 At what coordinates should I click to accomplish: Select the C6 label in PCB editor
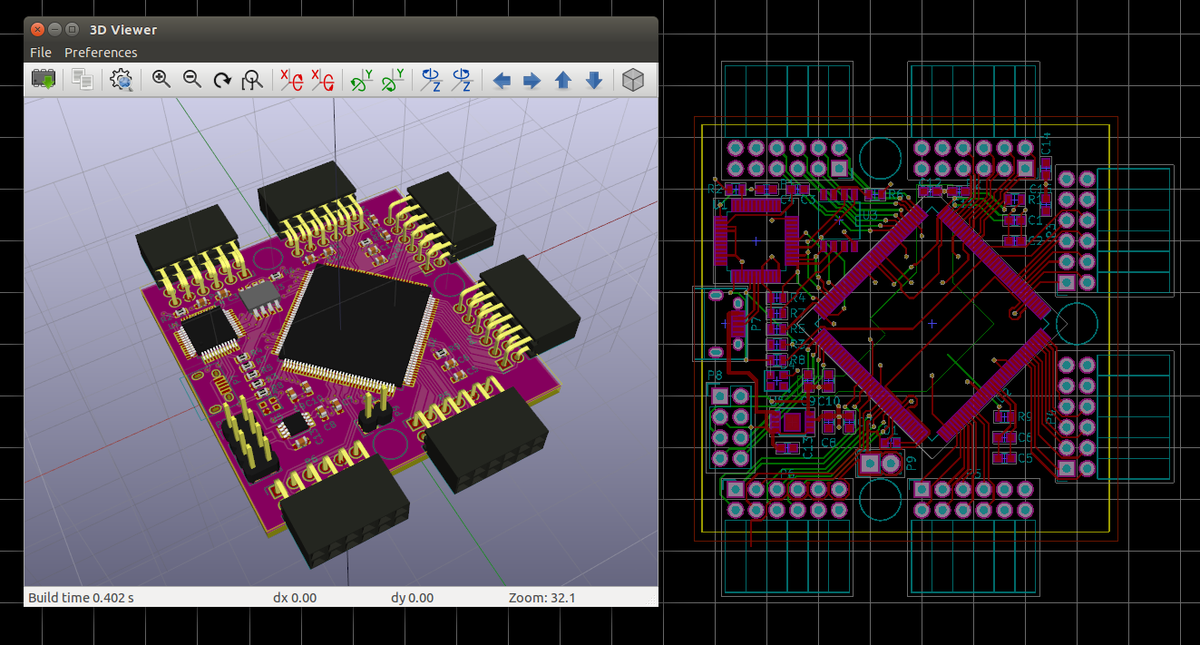click(x=1024, y=438)
